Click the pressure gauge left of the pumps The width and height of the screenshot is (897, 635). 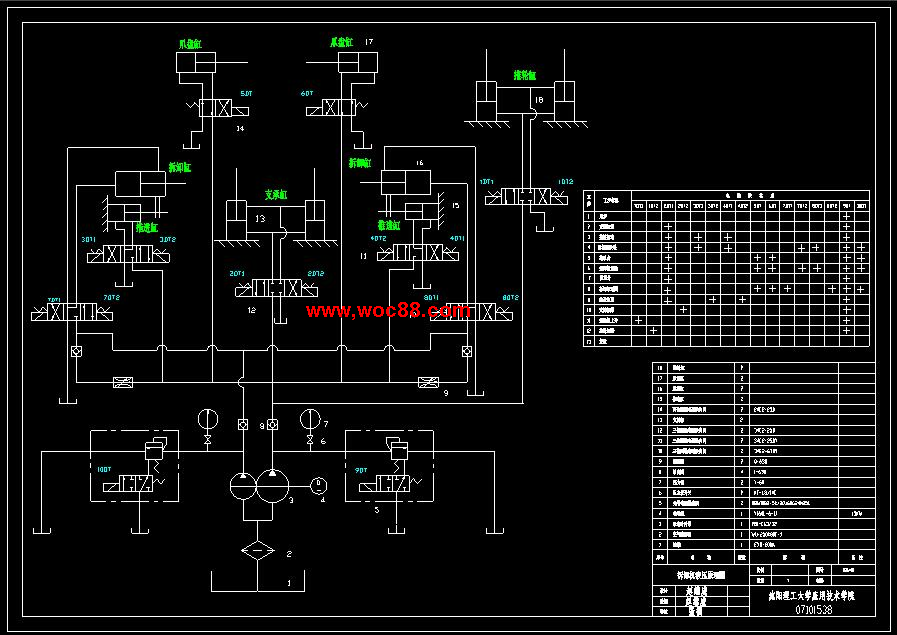click(208, 419)
